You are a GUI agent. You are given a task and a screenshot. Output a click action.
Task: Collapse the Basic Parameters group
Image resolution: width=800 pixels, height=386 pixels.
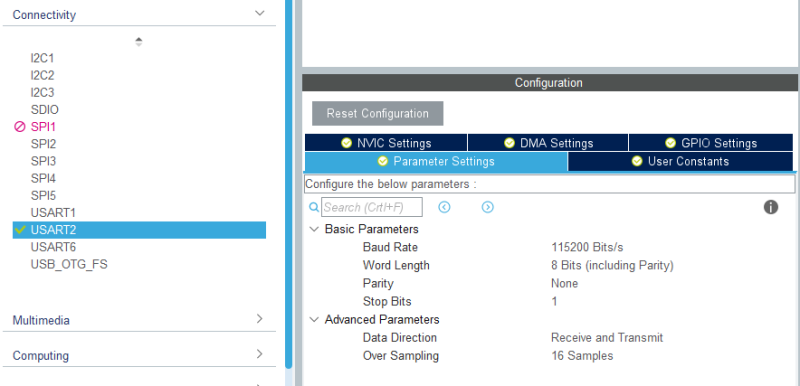point(314,229)
